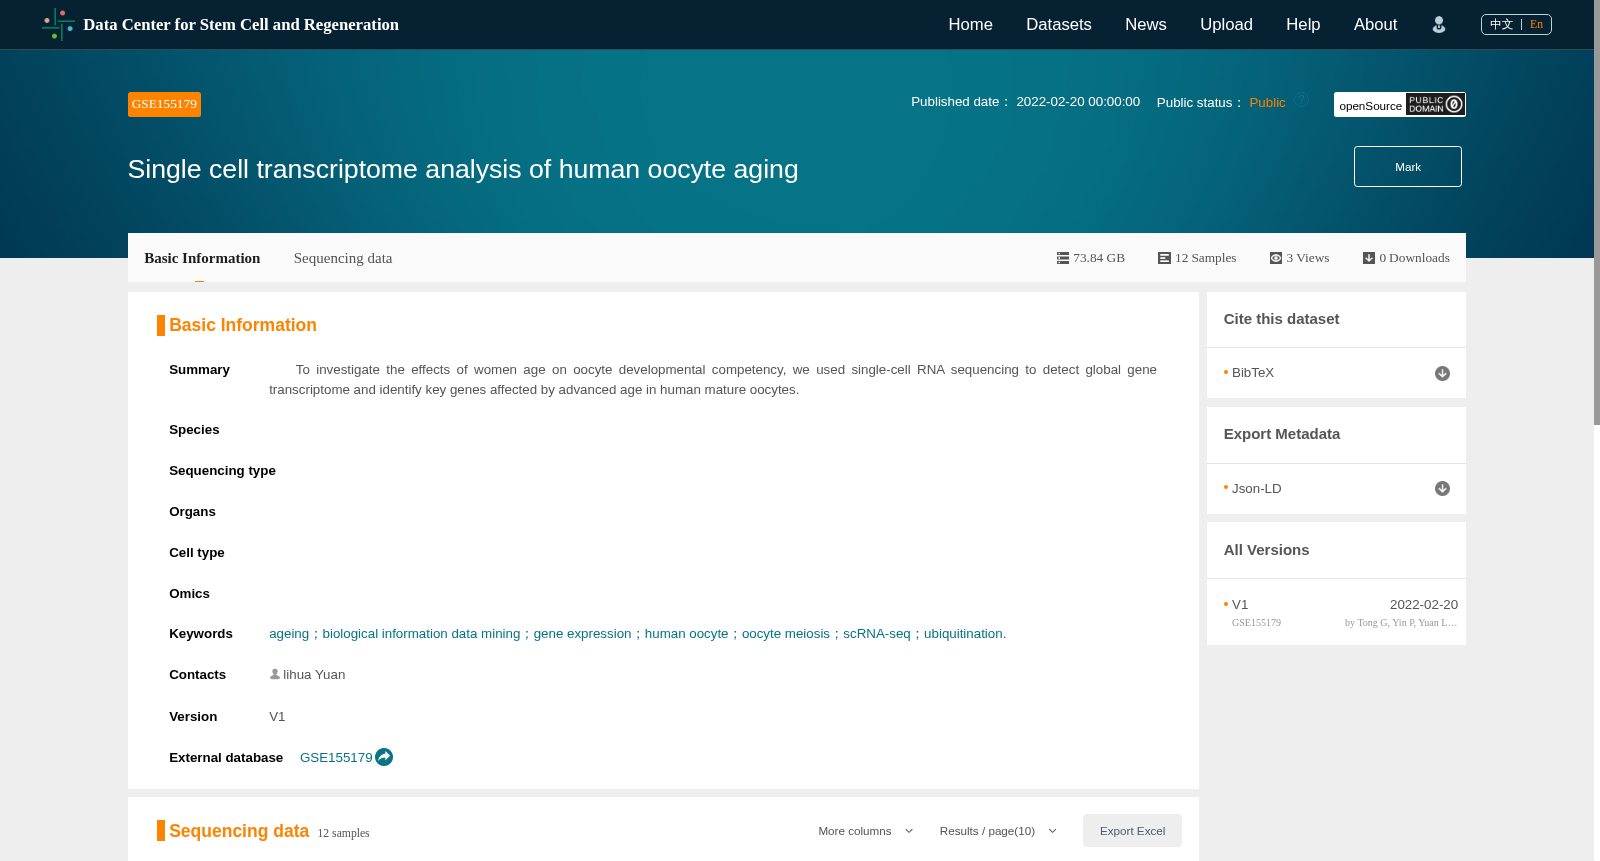Screen dimensions: 1600x861
Task: Click the Public status link
Action: (x=1267, y=103)
